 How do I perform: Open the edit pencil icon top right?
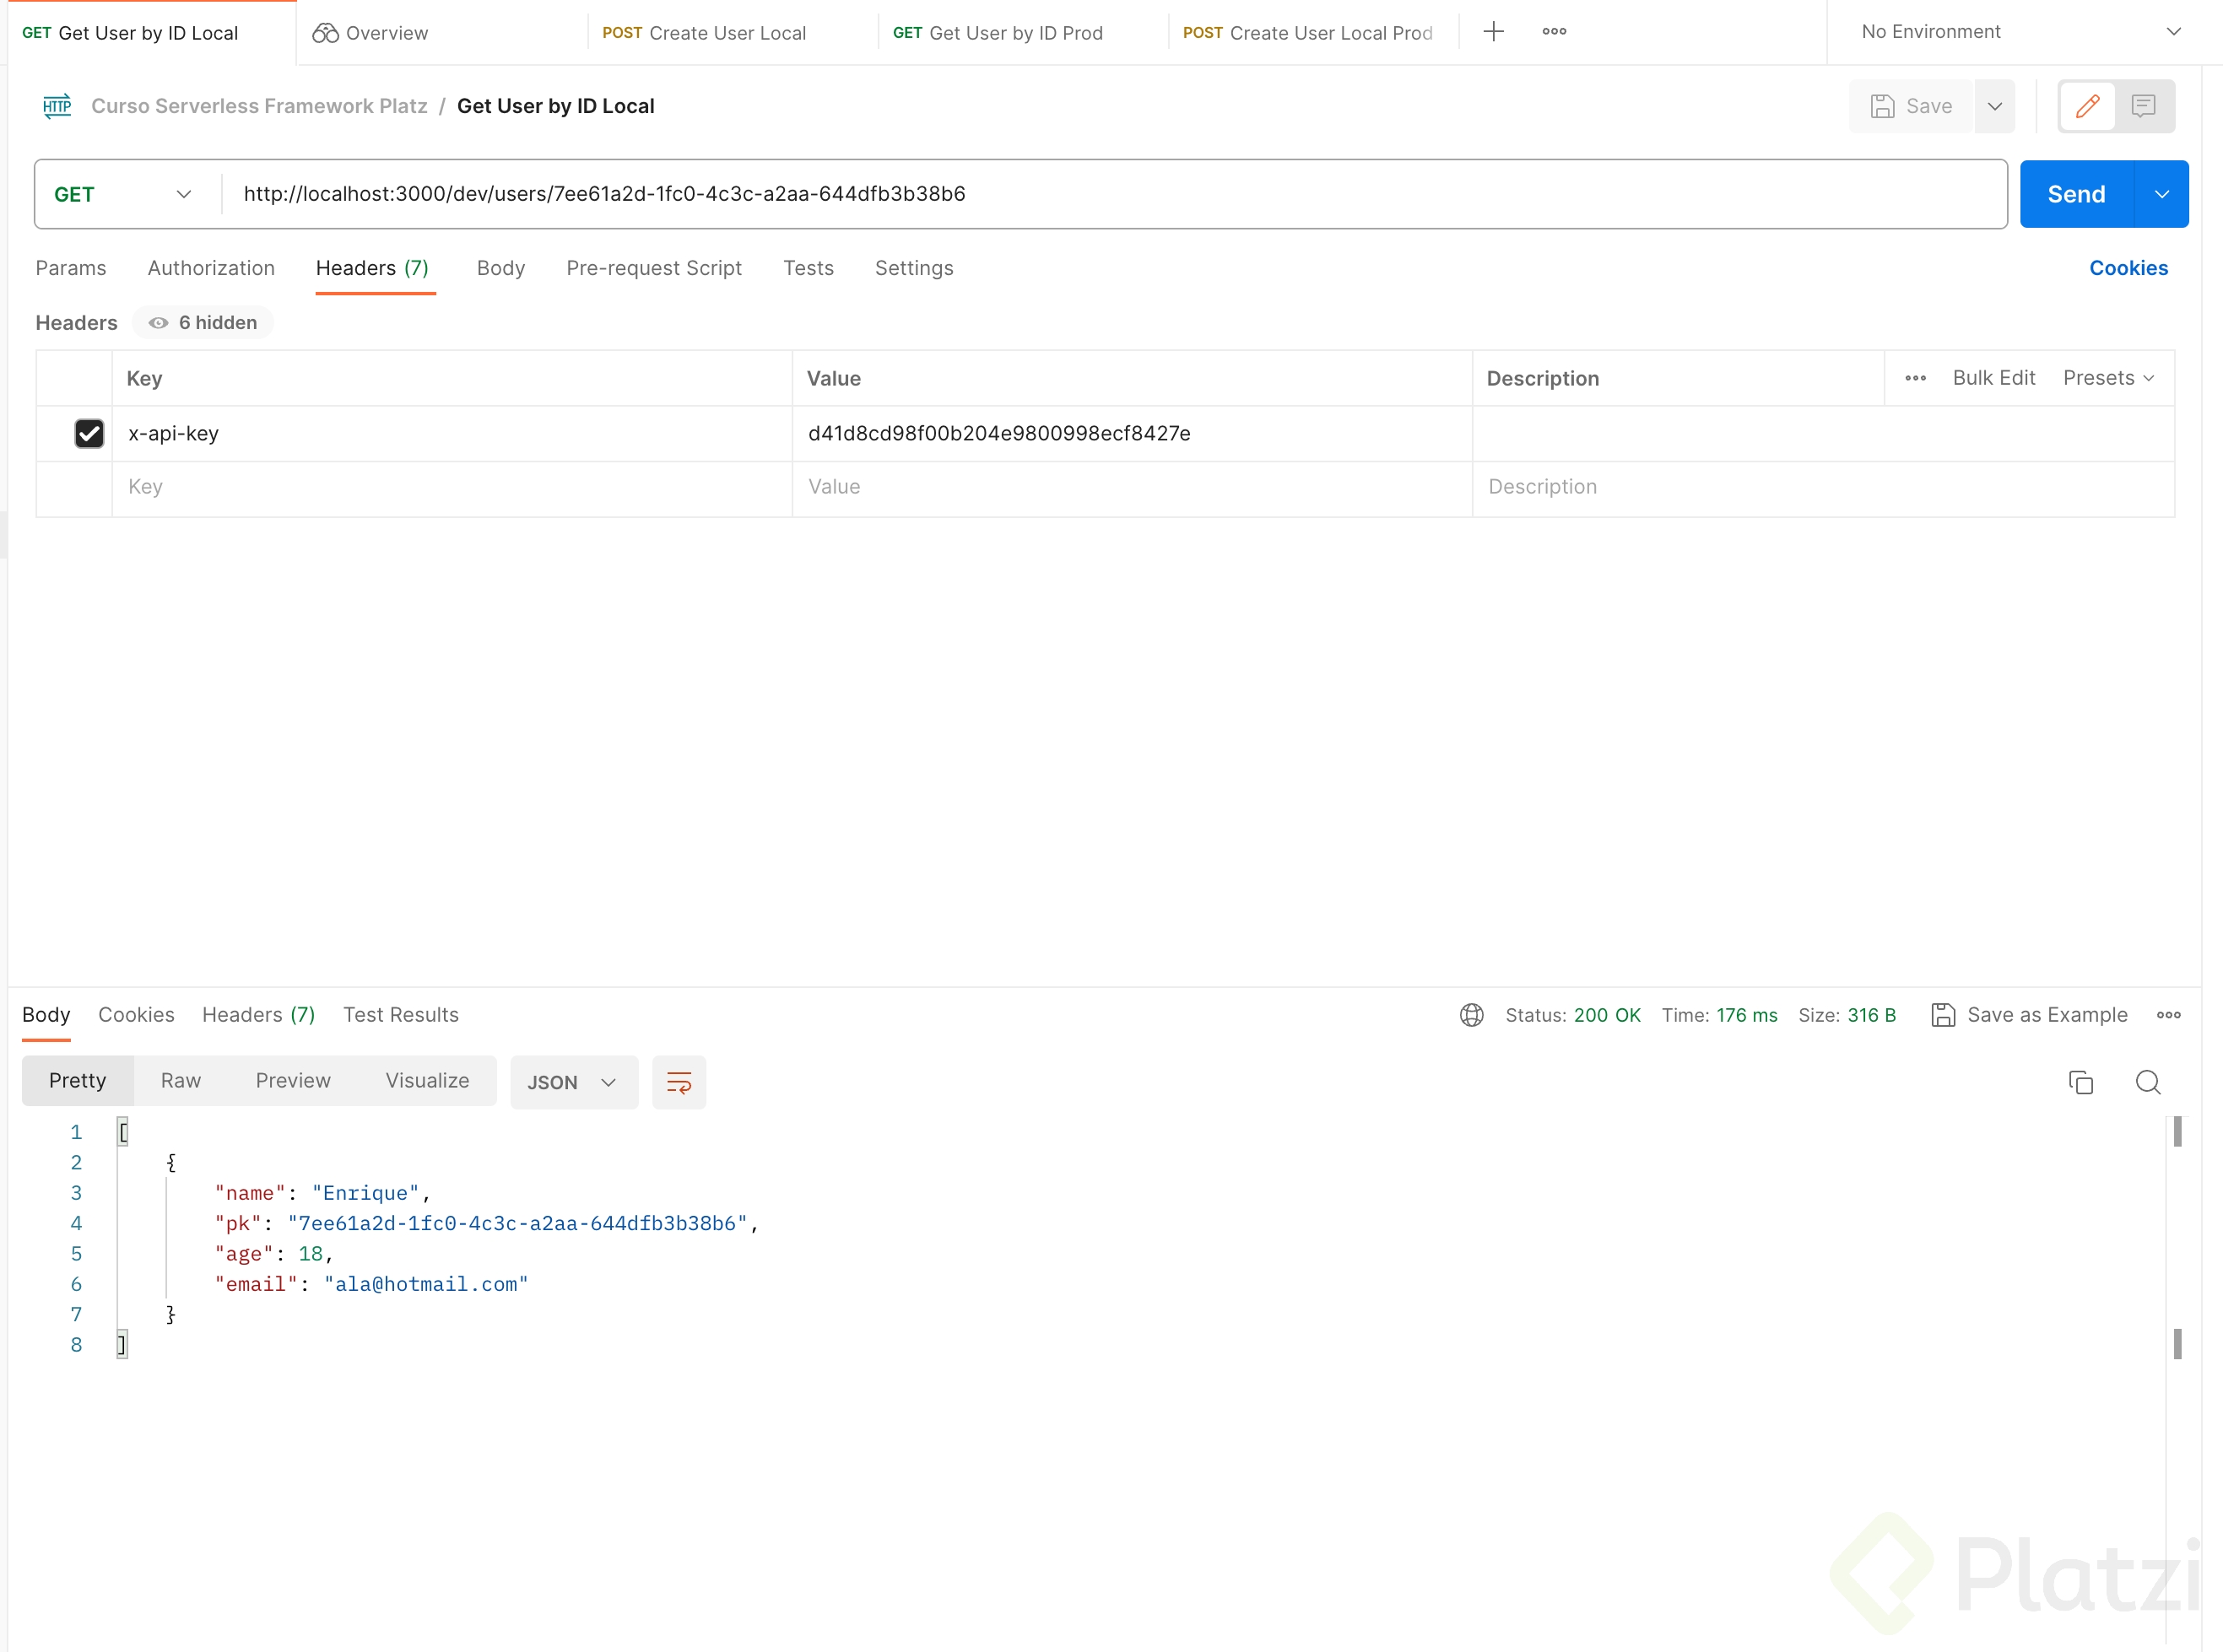[x=2087, y=106]
